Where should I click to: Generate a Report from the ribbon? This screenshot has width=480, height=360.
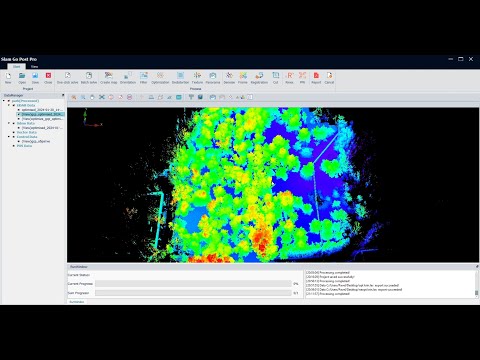(316, 78)
